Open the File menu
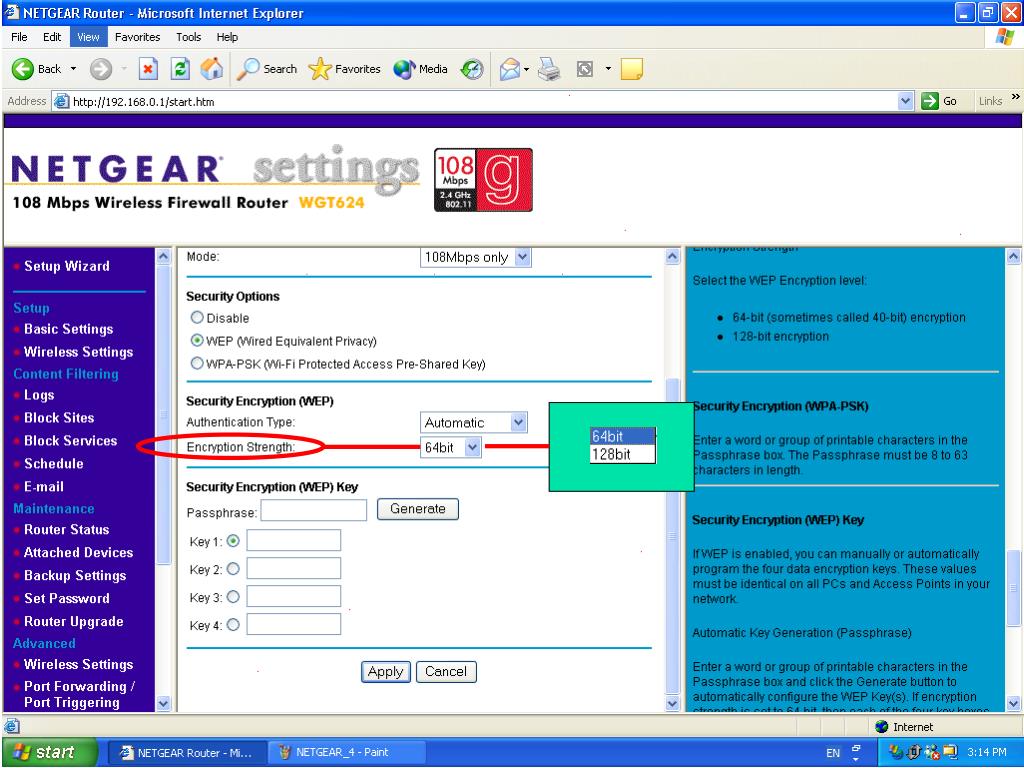Viewport: 1024px width, 768px height. 19,37
